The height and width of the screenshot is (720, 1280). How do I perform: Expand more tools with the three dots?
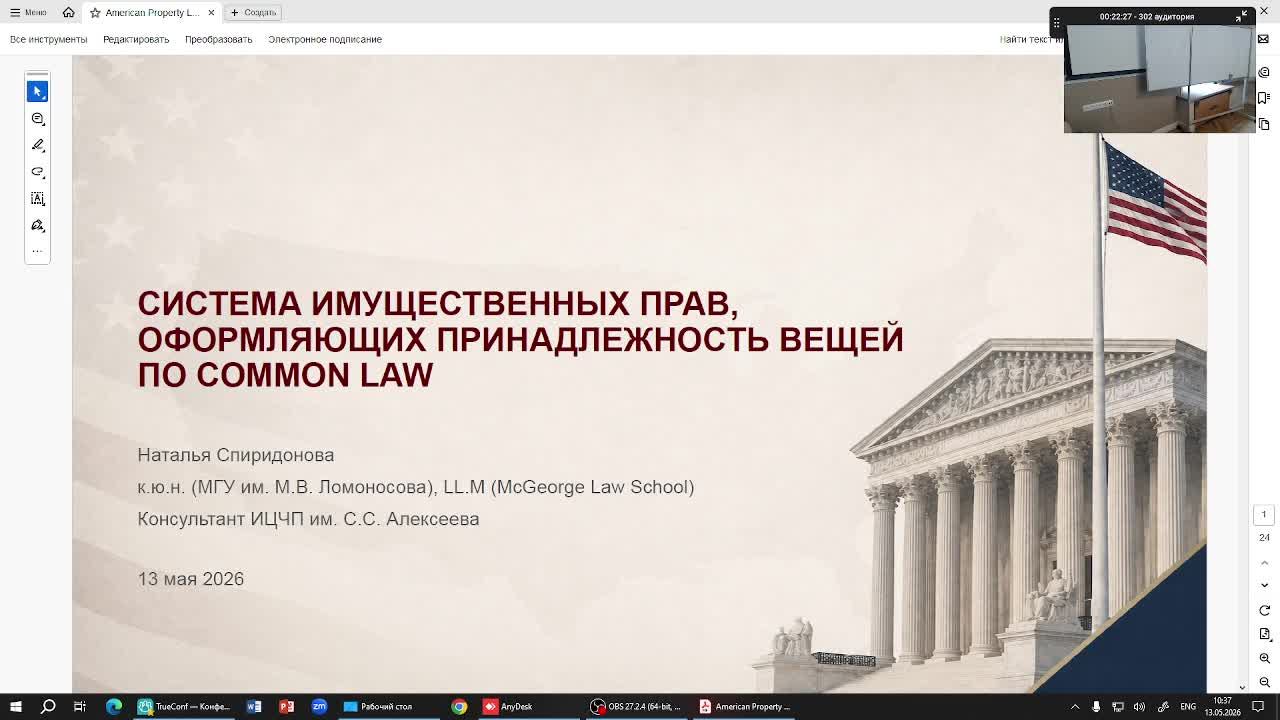point(37,251)
